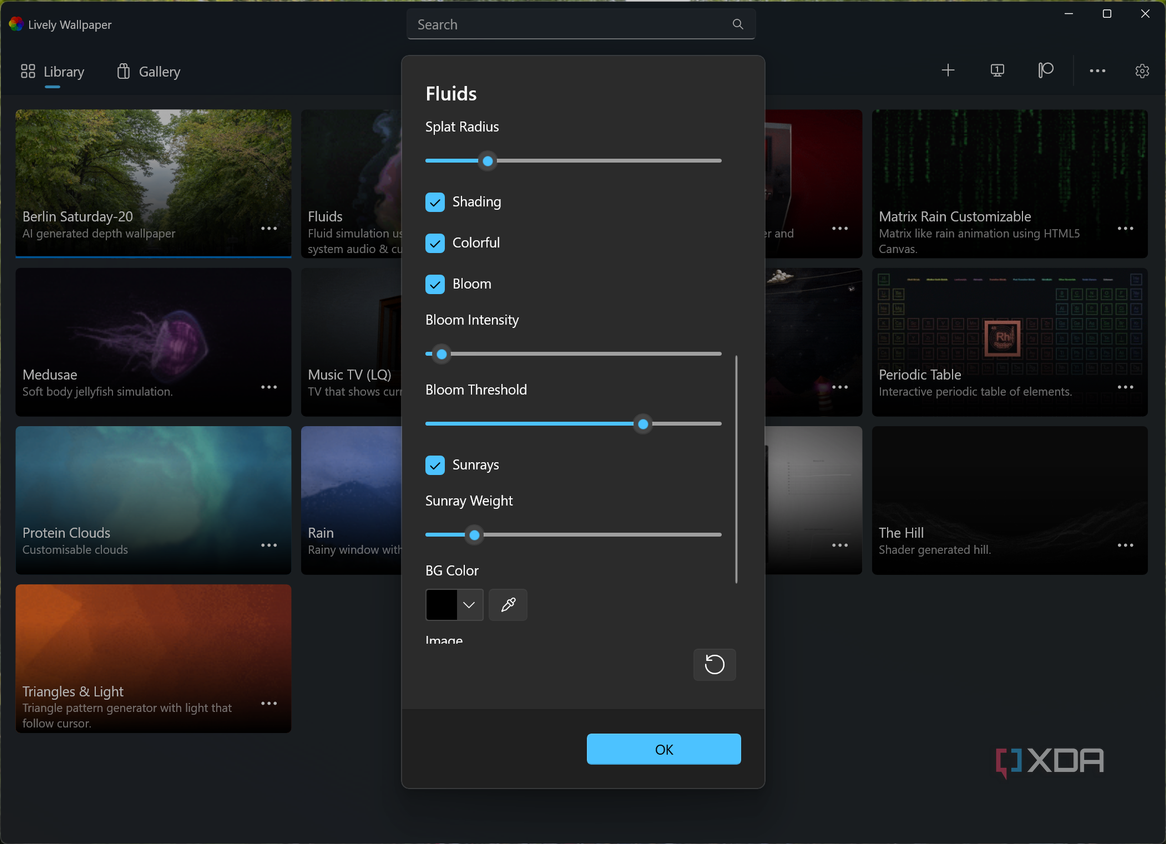
Task: Disable the Sunrays checkbox
Action: tap(435, 465)
